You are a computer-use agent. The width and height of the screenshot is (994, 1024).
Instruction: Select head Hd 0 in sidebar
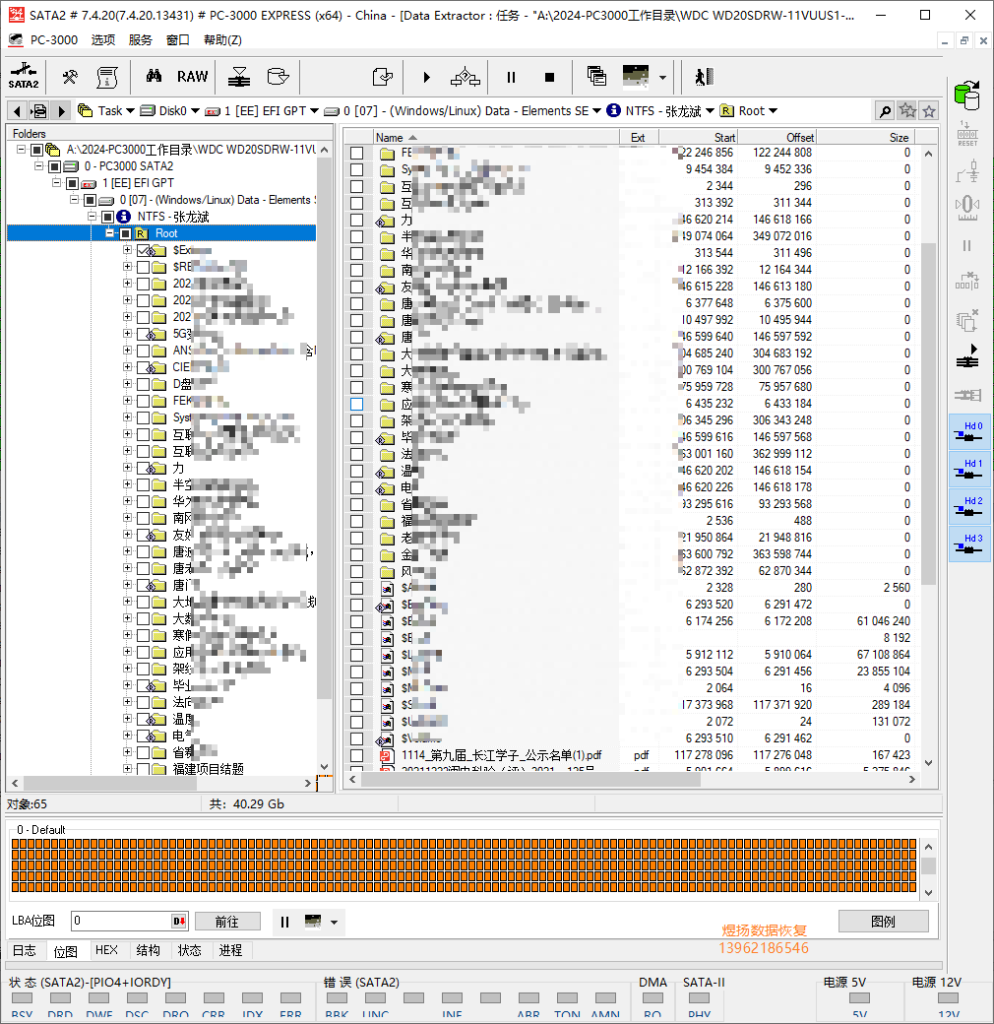(x=969, y=432)
